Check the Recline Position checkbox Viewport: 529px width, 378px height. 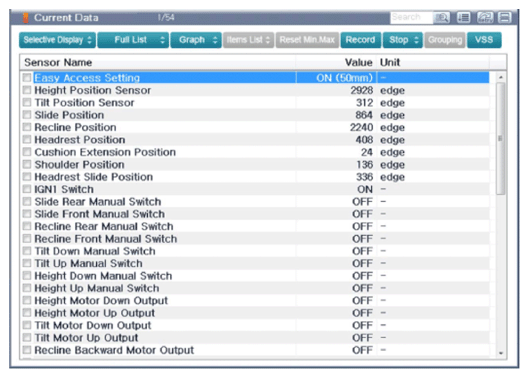coord(27,127)
